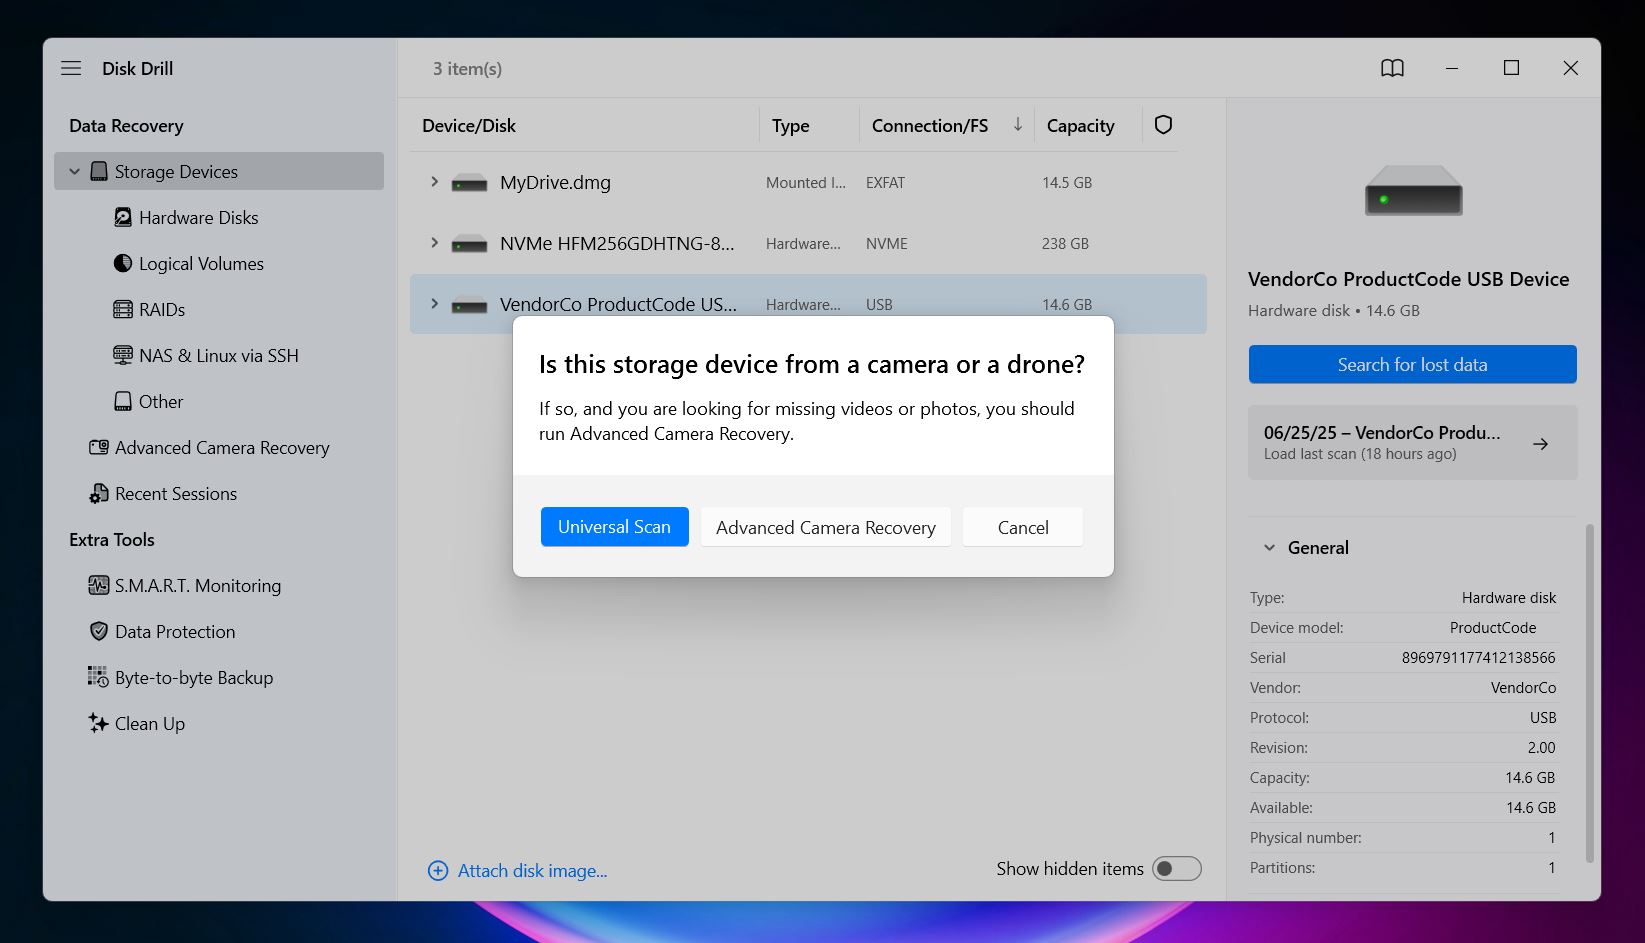Click Attach disk image link
This screenshot has height=943, width=1645.
coord(532,871)
